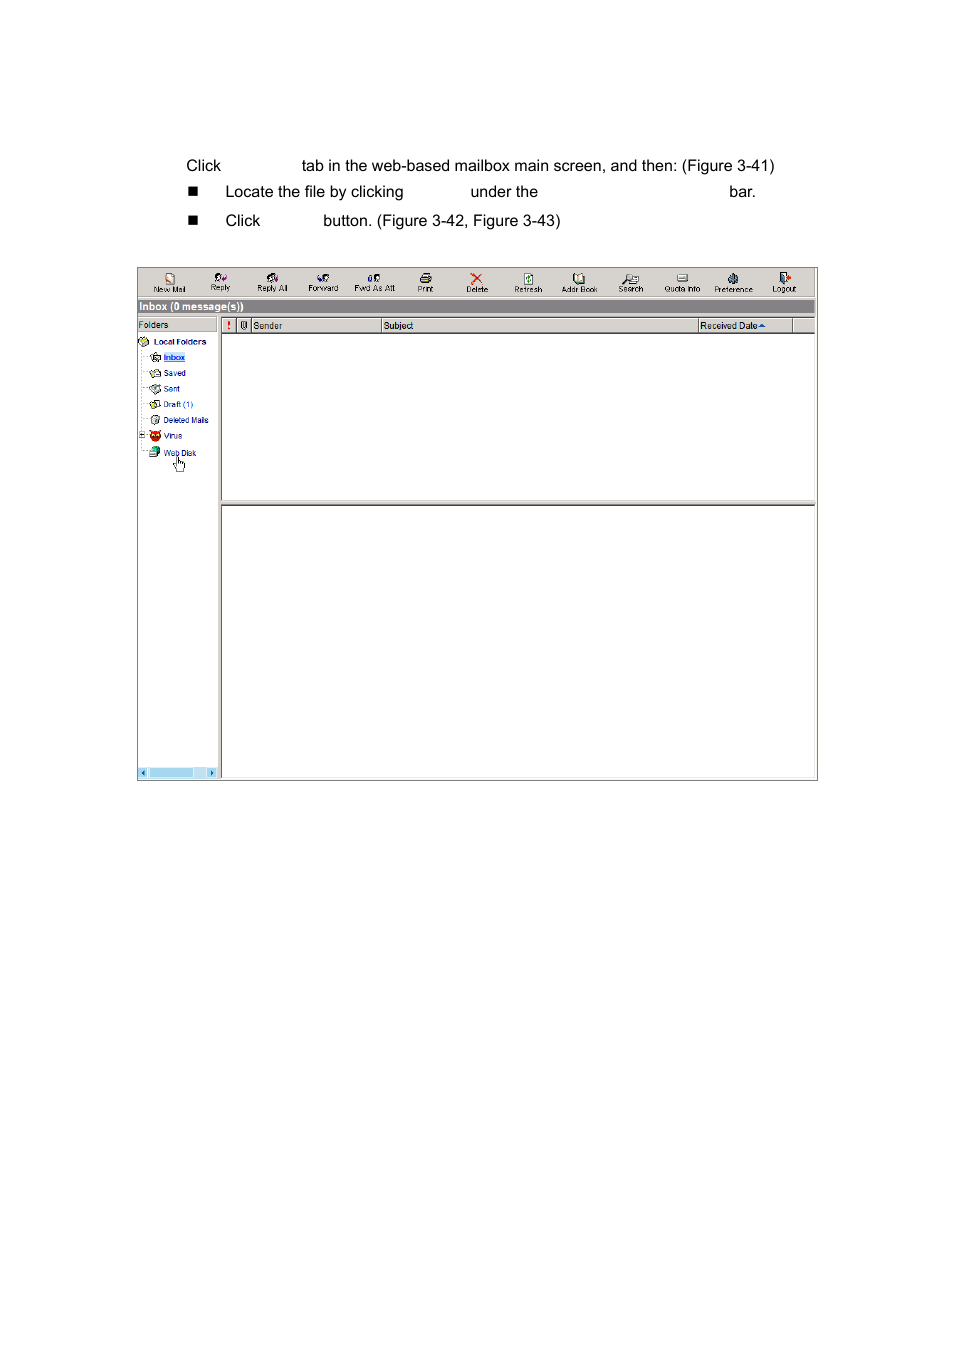Sort by attachment paperclip column

click(x=243, y=325)
